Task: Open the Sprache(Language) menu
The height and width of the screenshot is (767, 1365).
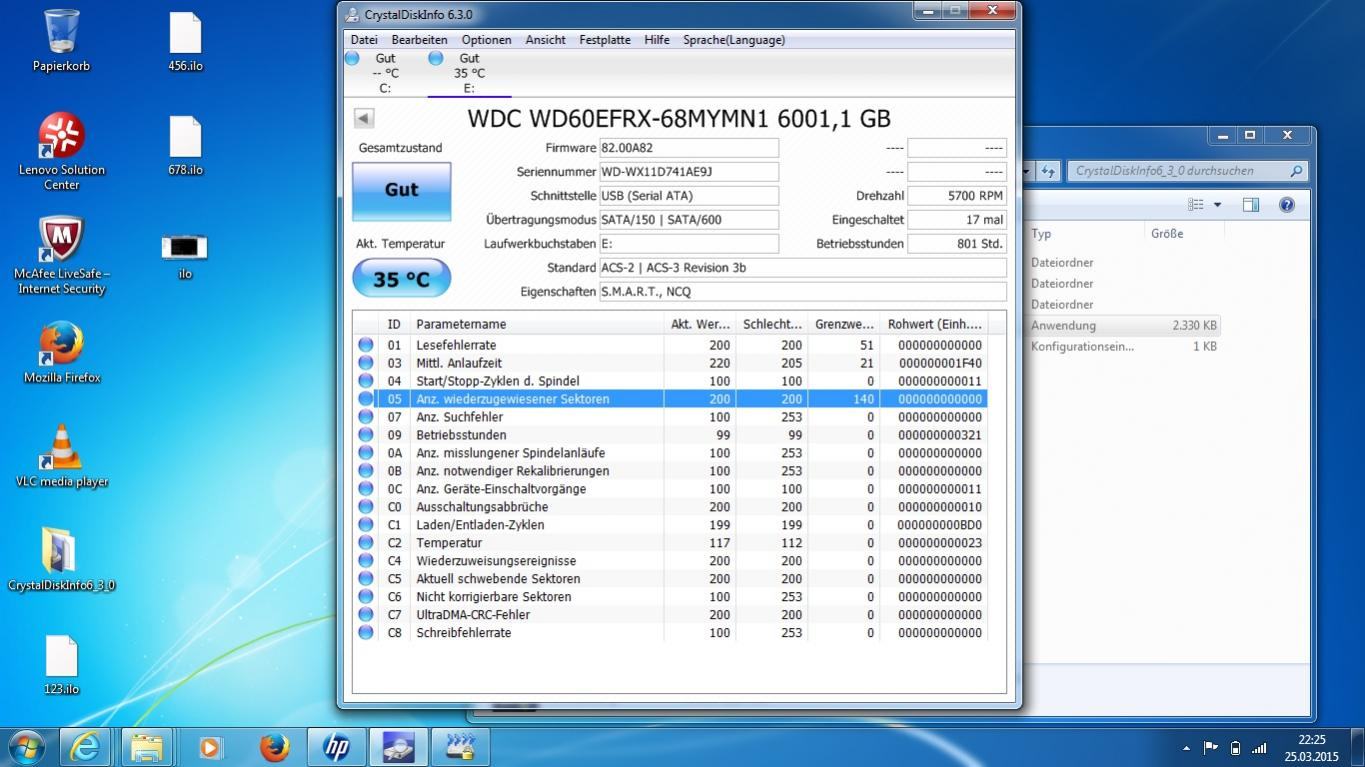Action: [x=734, y=40]
